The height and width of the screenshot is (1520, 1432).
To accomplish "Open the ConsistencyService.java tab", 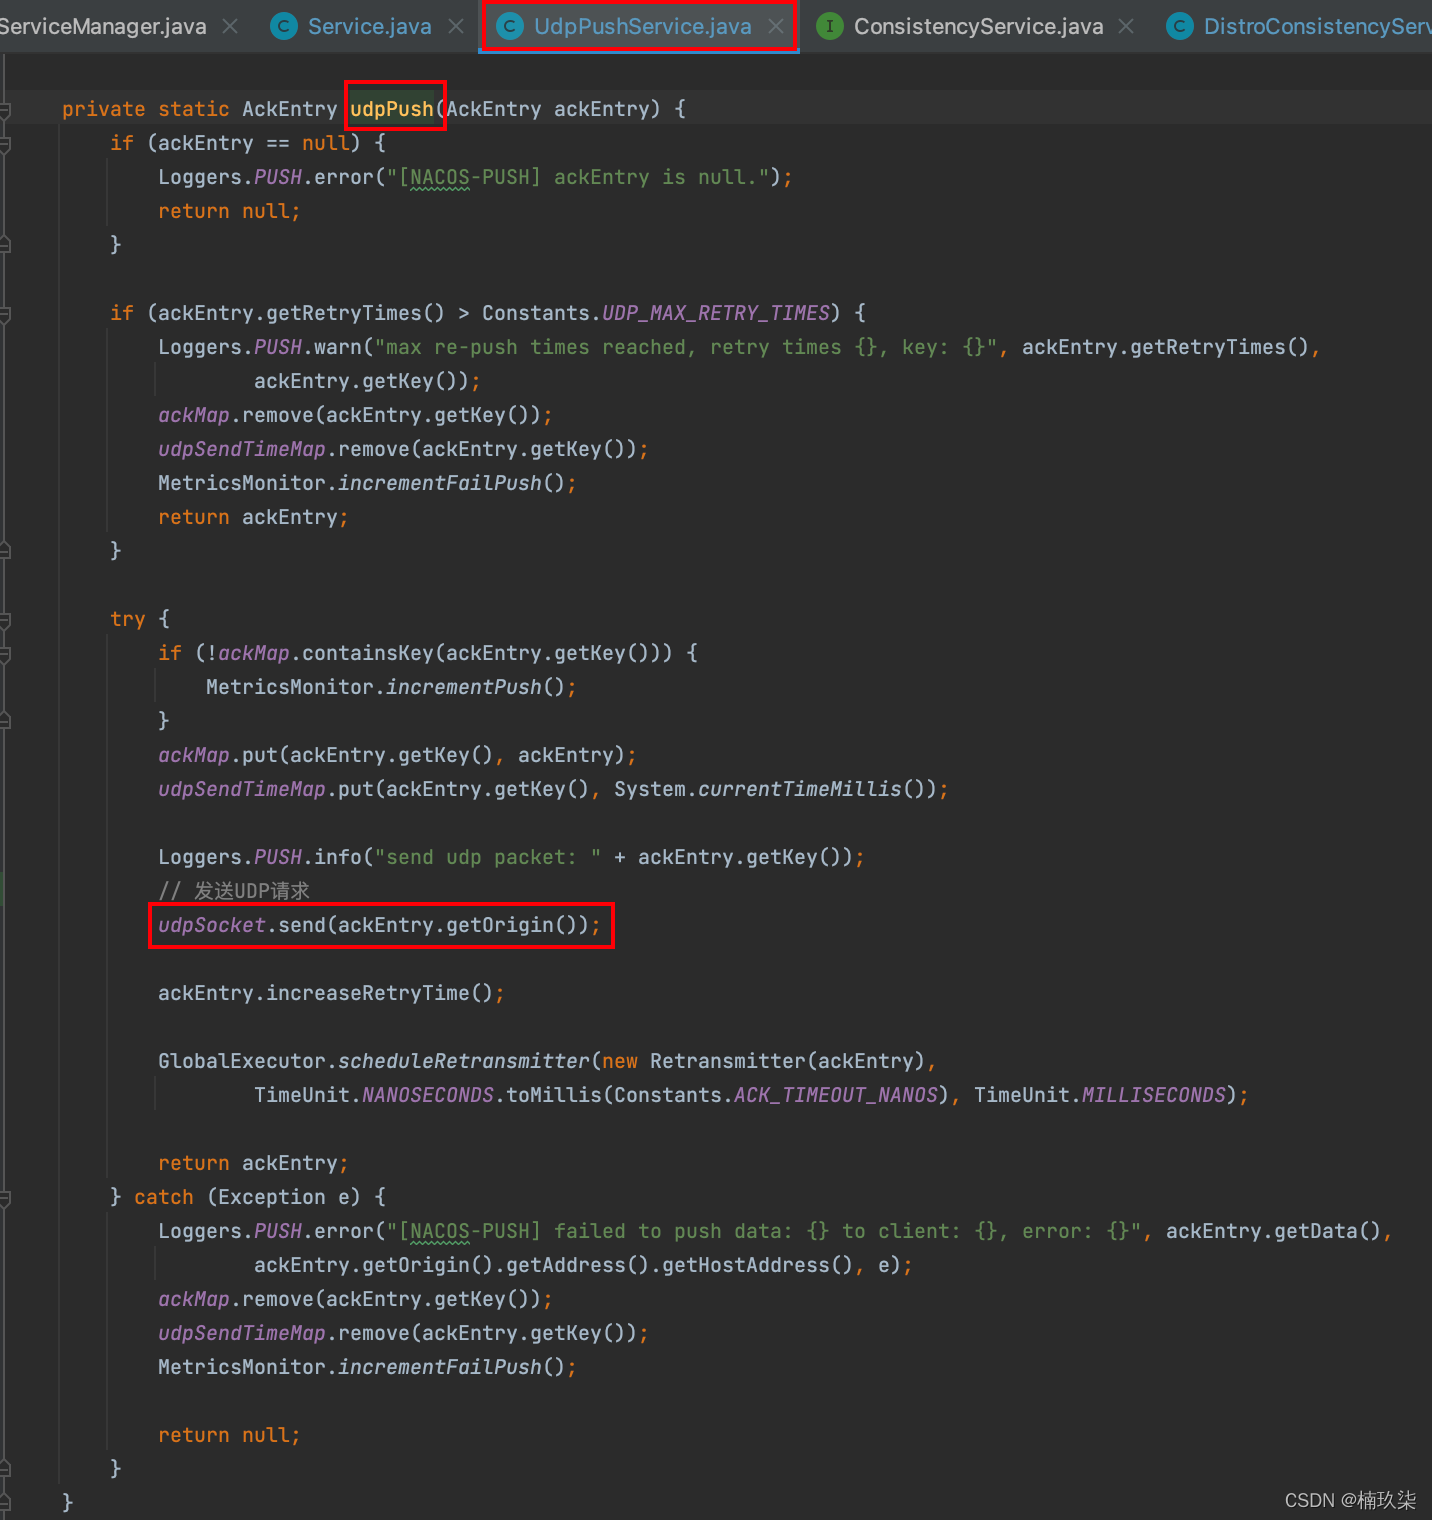I will [x=979, y=26].
